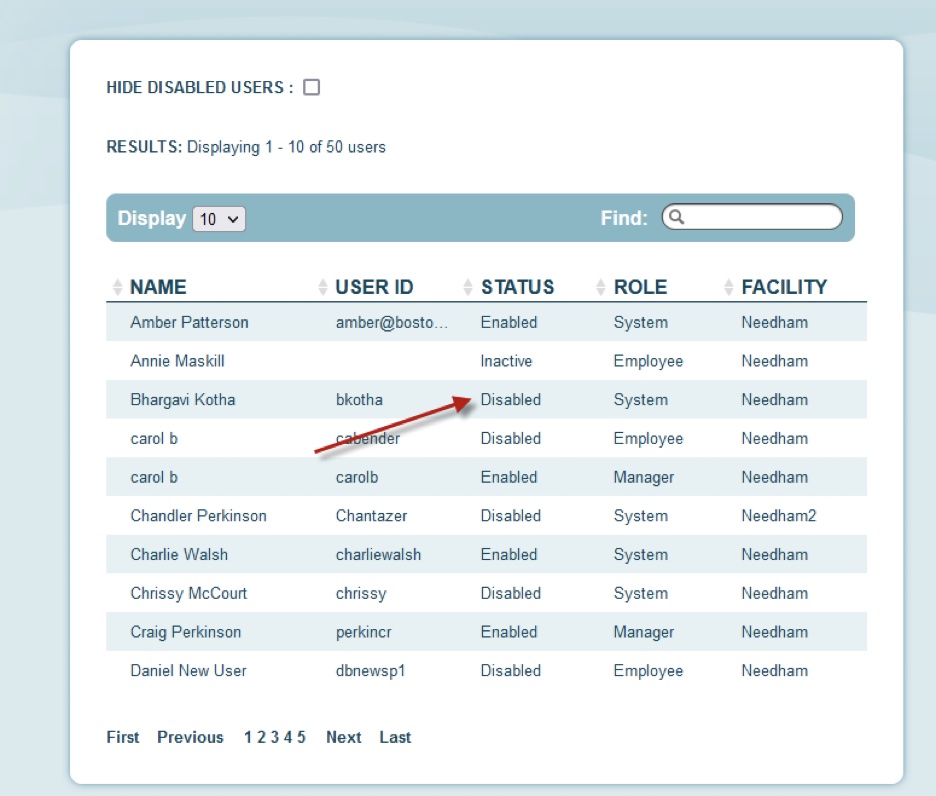The image size is (936, 796).
Task: Open page 3 of the results
Action: [x=275, y=737]
